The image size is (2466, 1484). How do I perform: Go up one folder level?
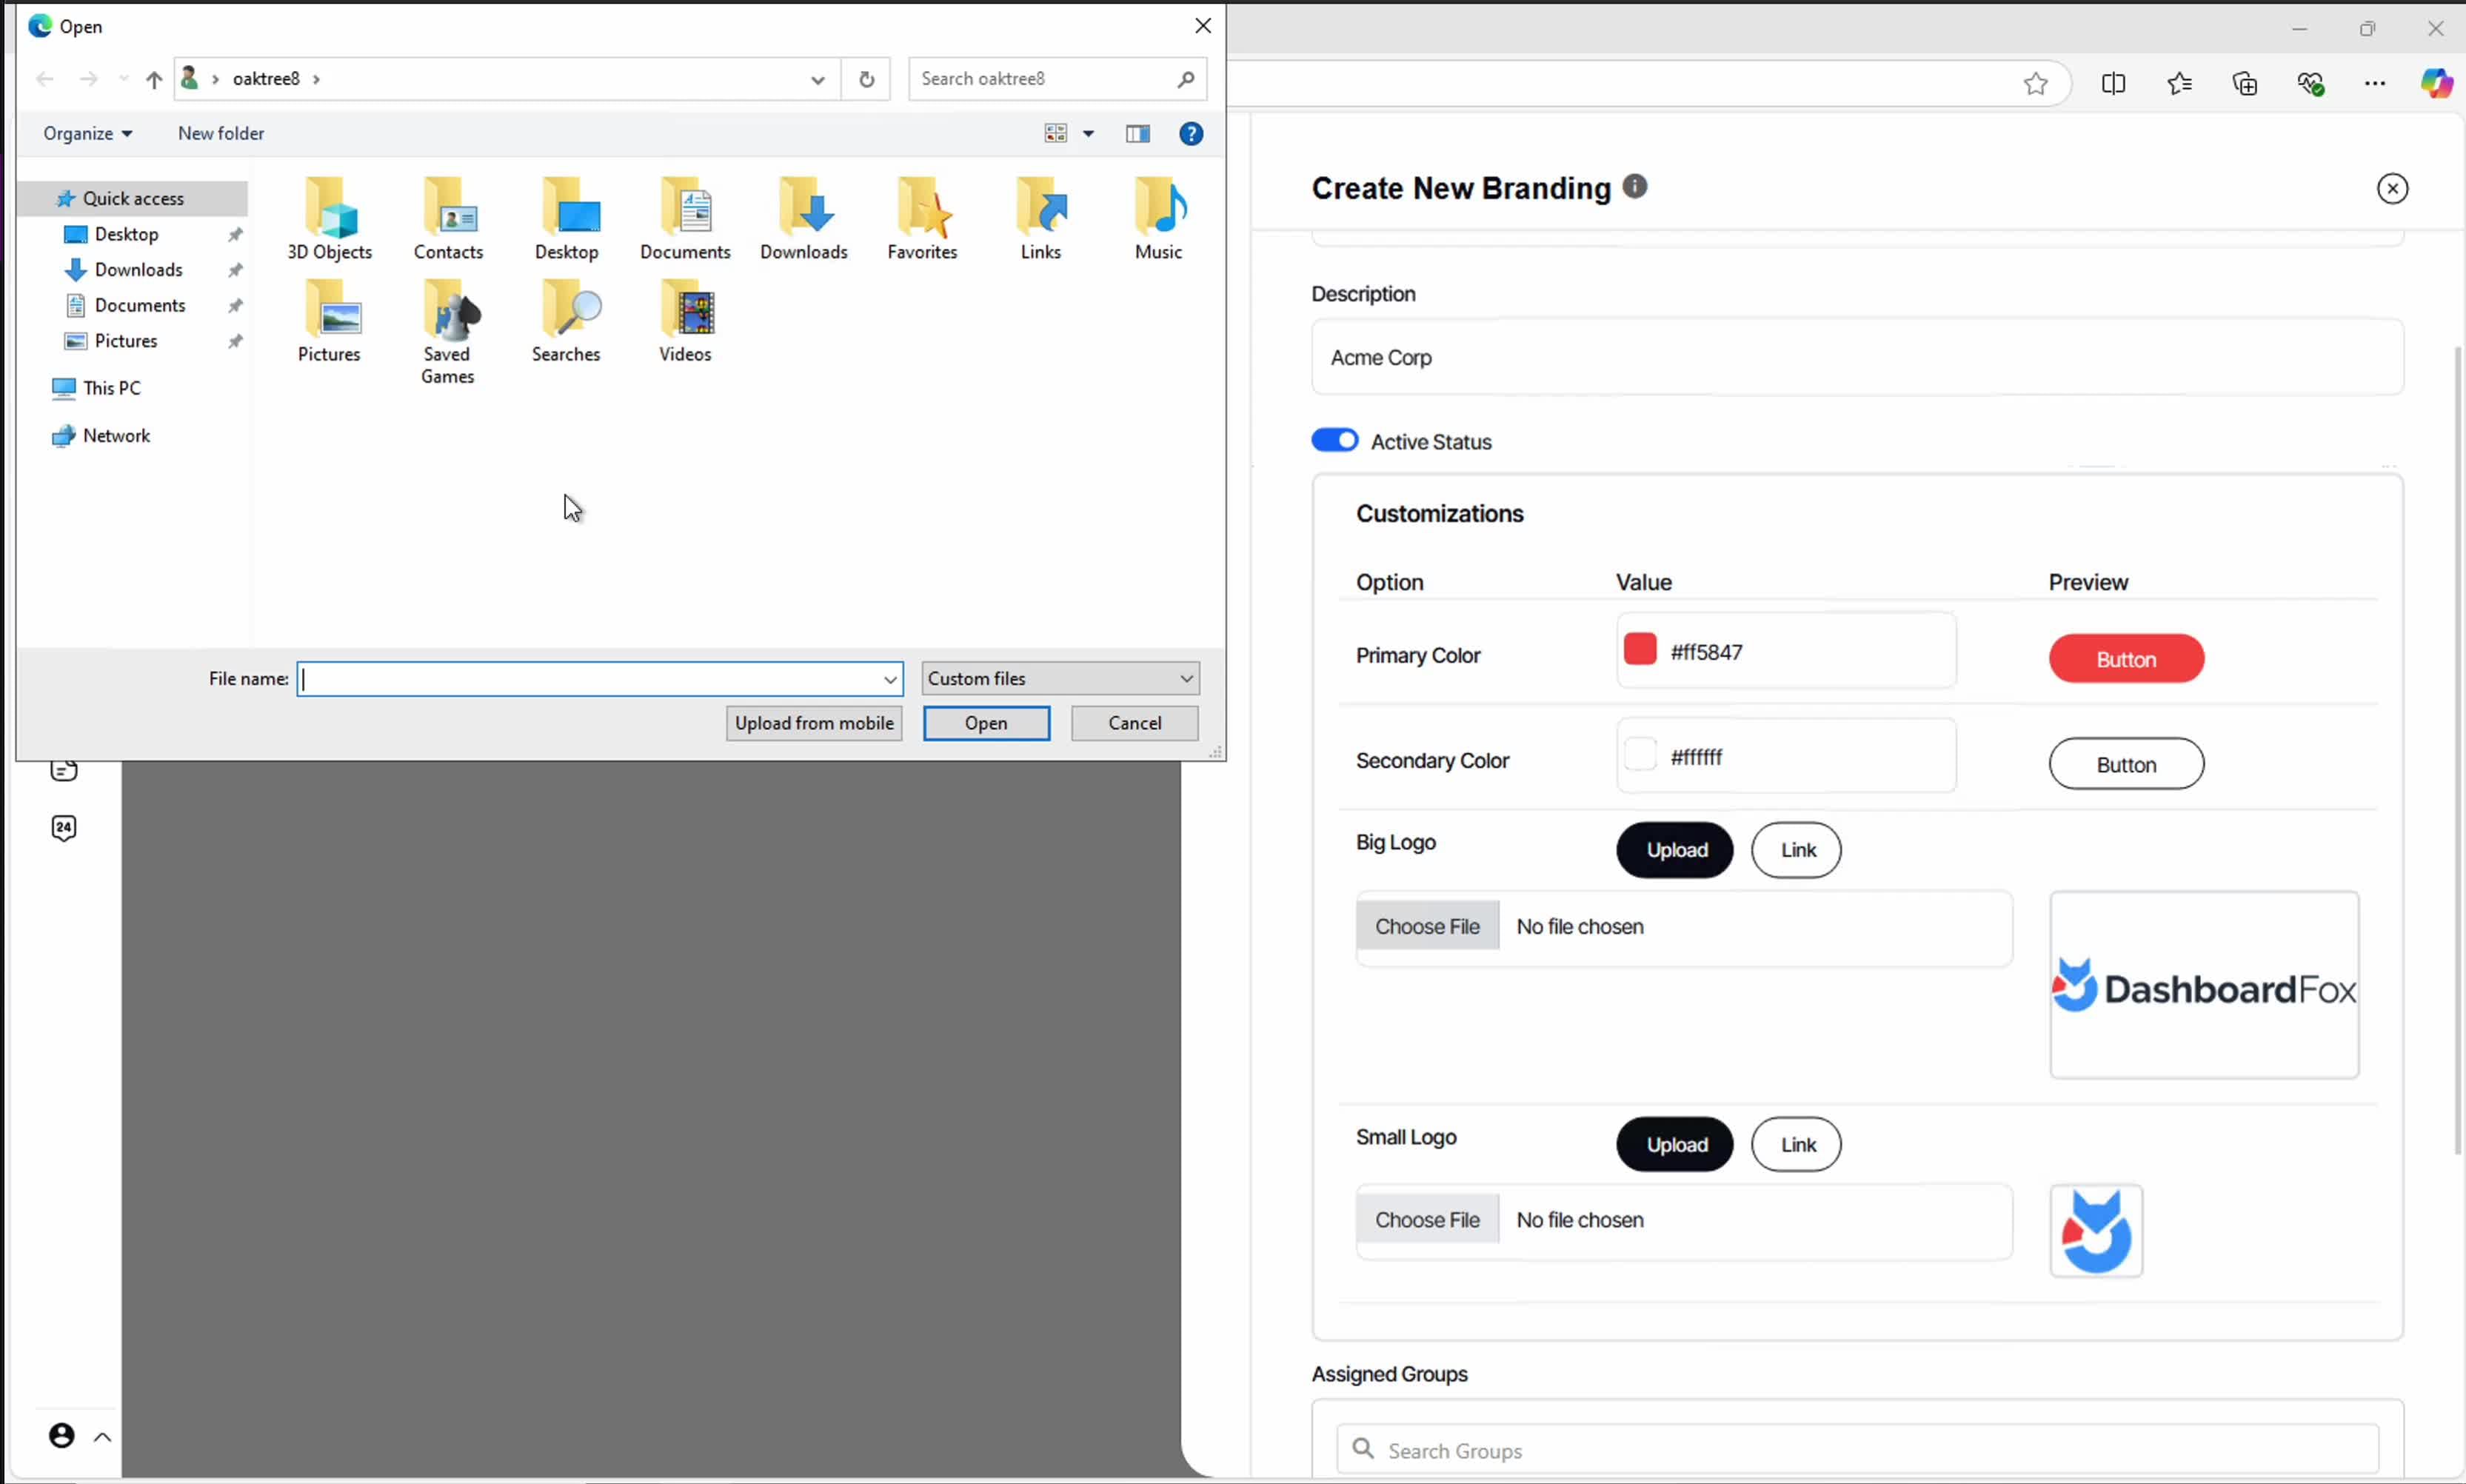(x=153, y=79)
